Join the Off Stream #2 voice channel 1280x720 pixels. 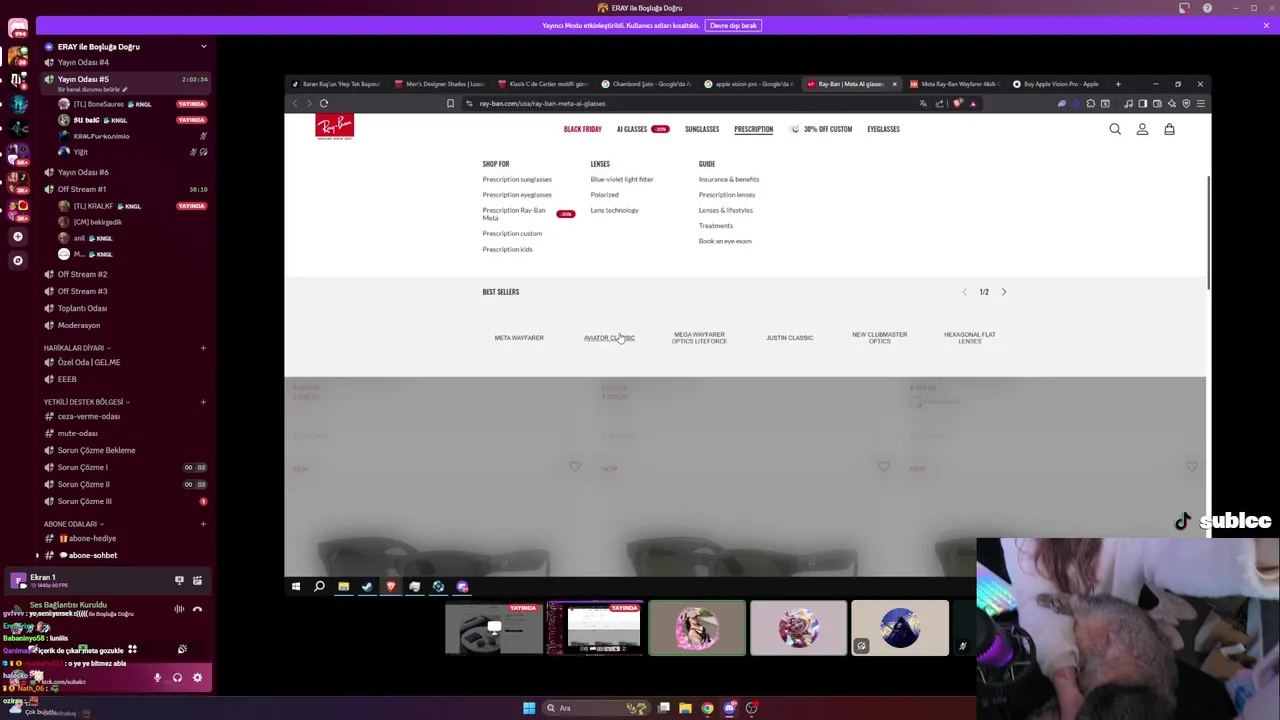point(82,274)
